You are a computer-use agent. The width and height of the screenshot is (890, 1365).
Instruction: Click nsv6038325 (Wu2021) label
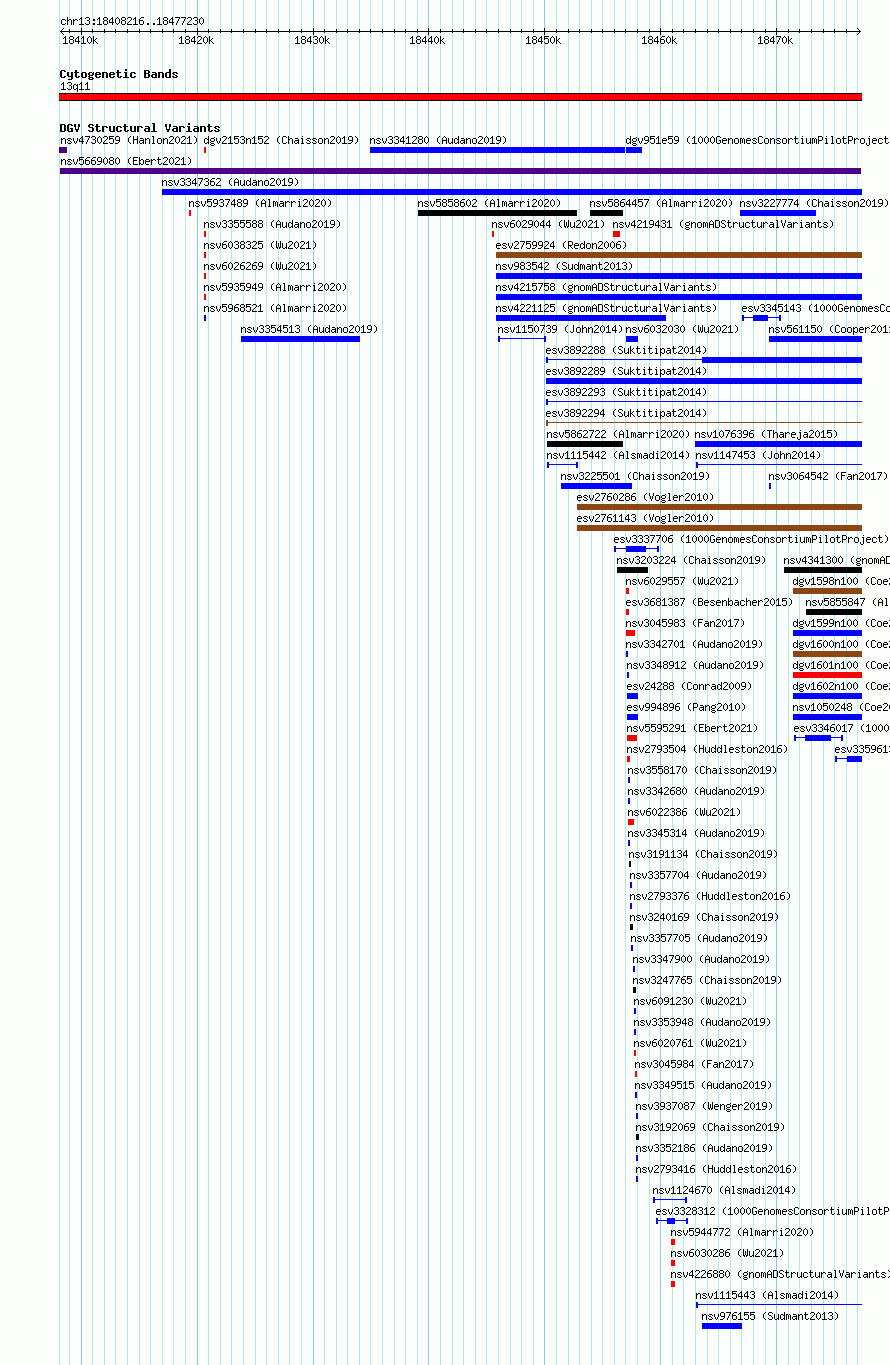point(260,245)
